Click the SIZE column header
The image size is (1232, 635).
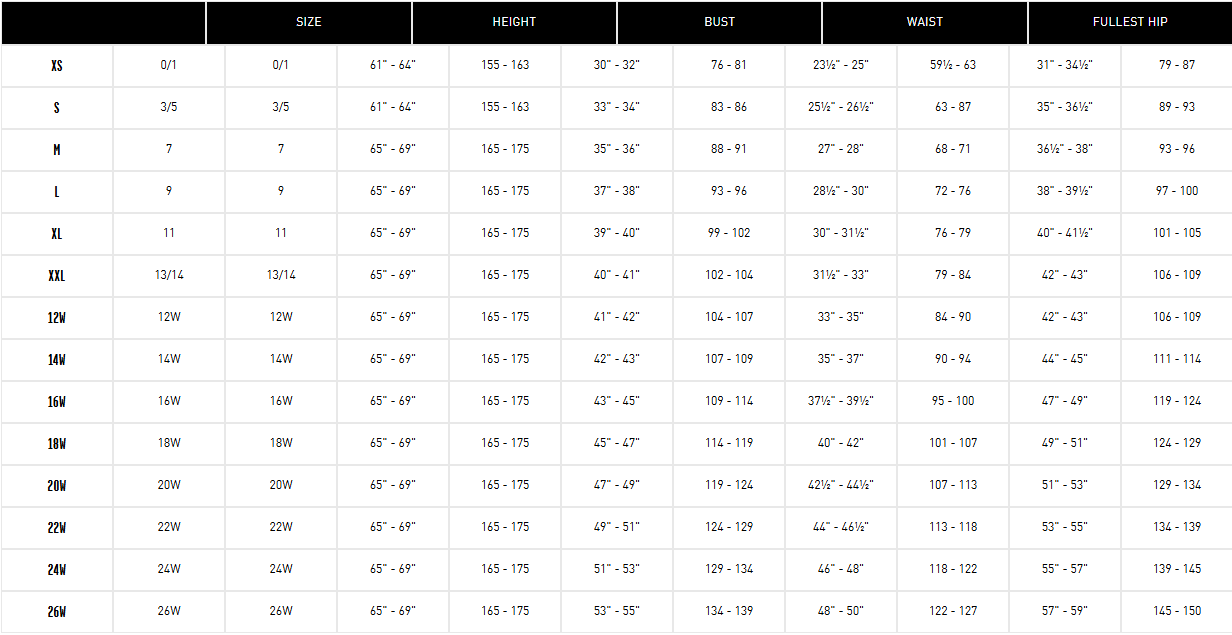click(x=309, y=22)
